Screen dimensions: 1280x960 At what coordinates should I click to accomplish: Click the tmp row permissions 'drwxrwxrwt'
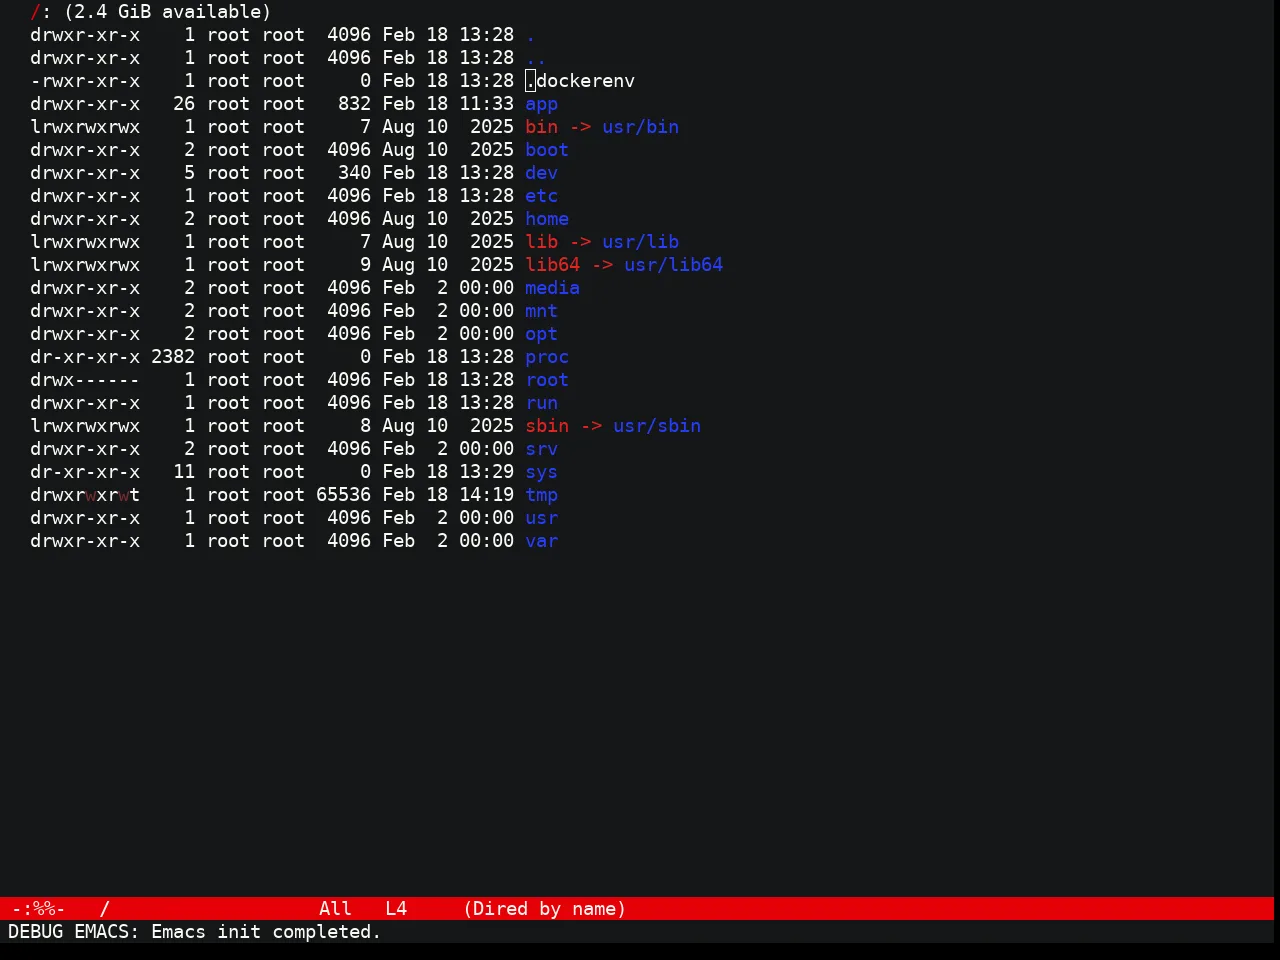click(85, 495)
